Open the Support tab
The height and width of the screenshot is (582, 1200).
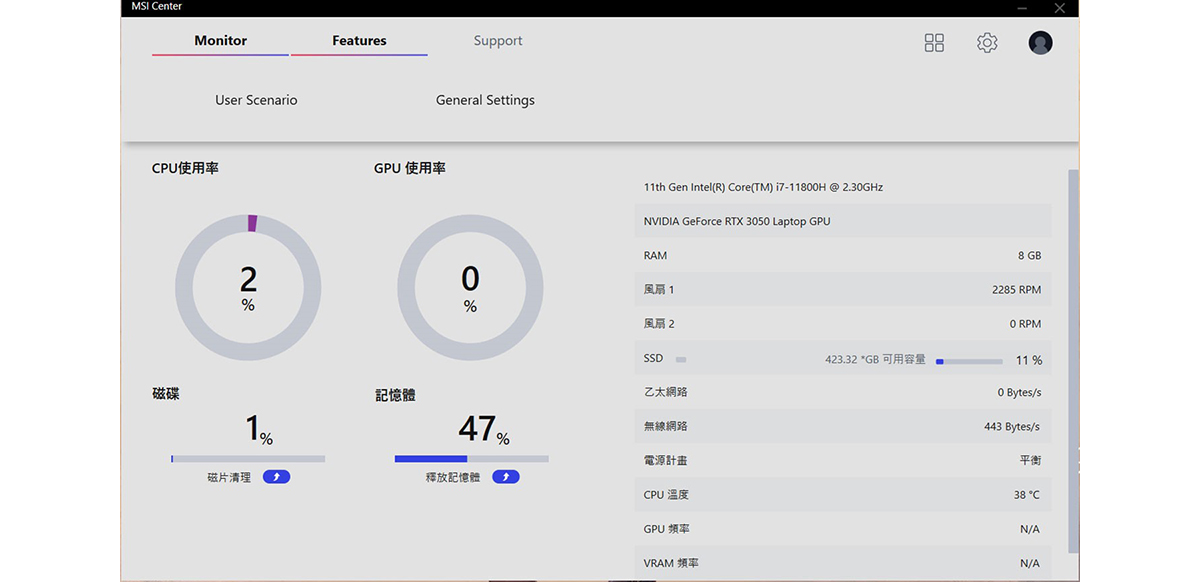(x=498, y=41)
